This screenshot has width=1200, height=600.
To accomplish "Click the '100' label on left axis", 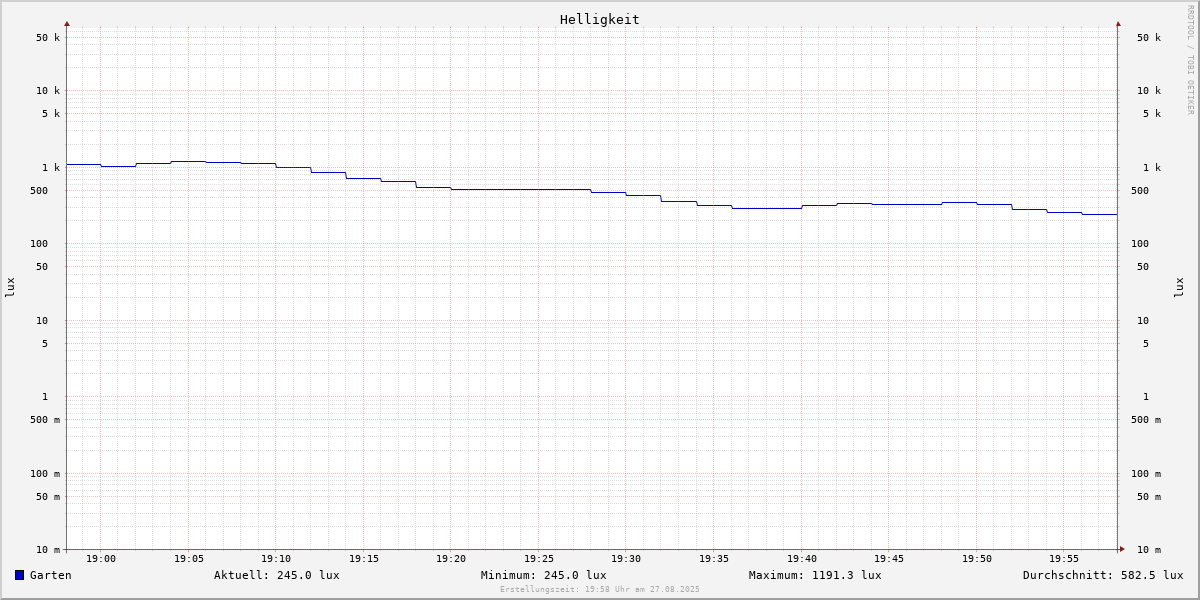I will pos(39,244).
